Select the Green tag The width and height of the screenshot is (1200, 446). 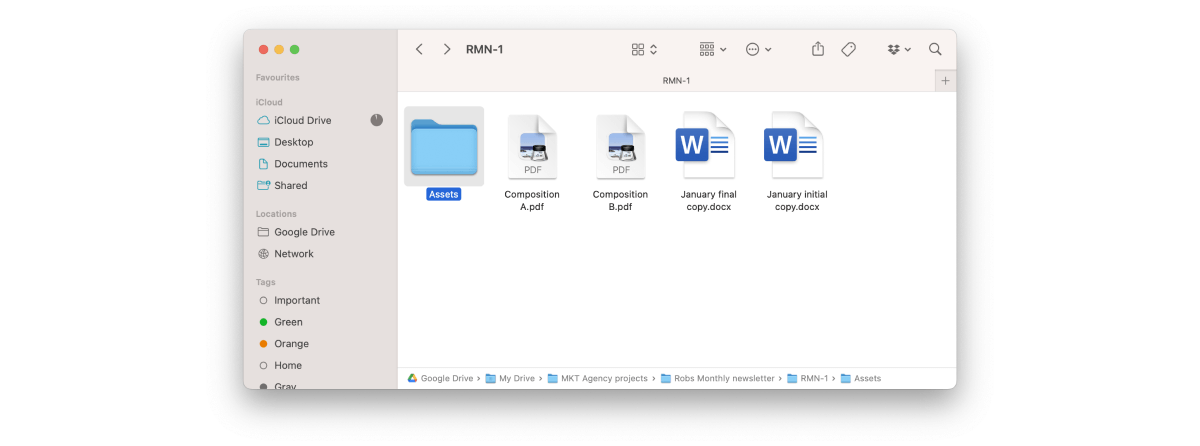click(281, 322)
